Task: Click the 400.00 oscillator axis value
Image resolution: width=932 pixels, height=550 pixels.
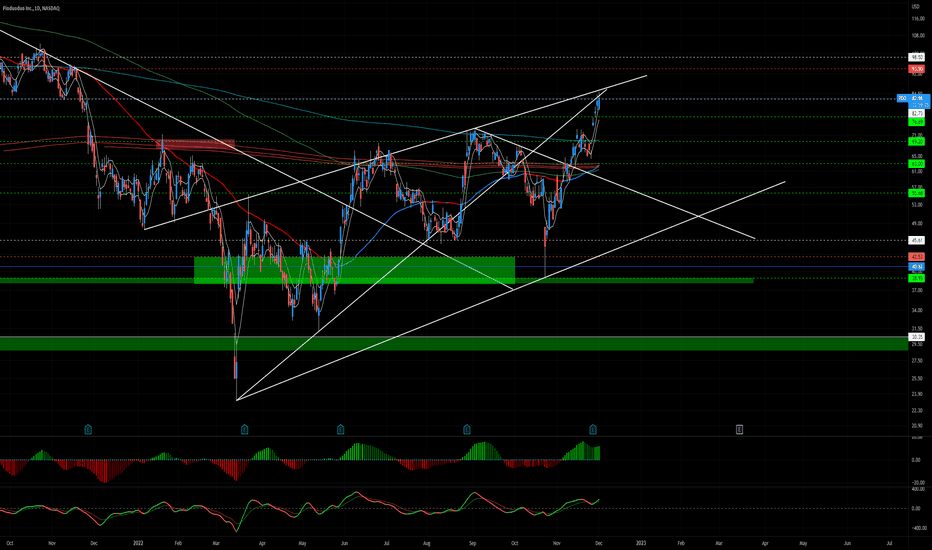Action: 918,489
